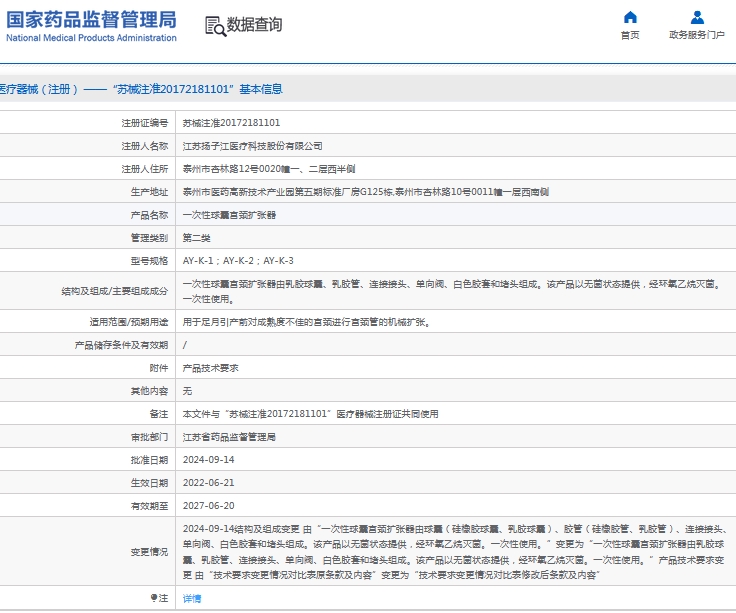Click model spec AY-K-1；AY-K-2；AY-K-3
The image size is (736, 613).
[238, 261]
